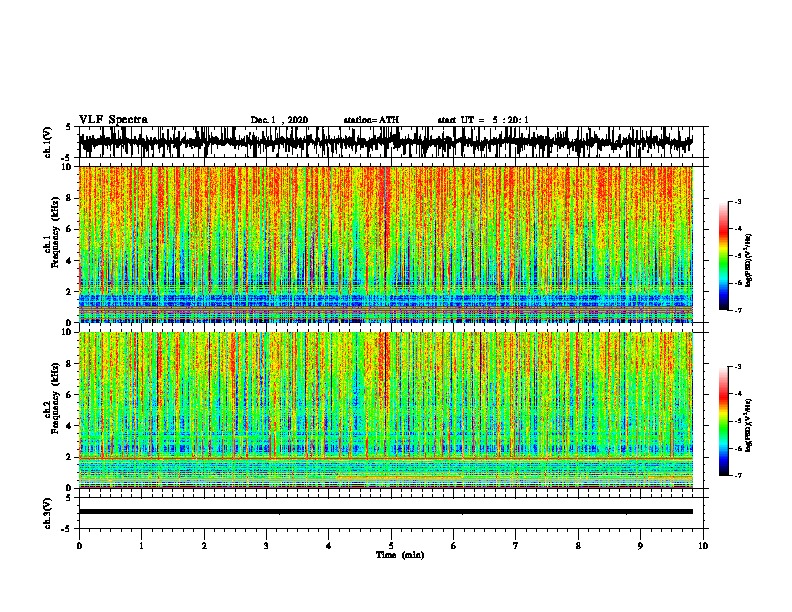The image size is (792, 612).
Task: Click the '8' kHz tick on ch.1 frequency axis
Action: (69, 198)
